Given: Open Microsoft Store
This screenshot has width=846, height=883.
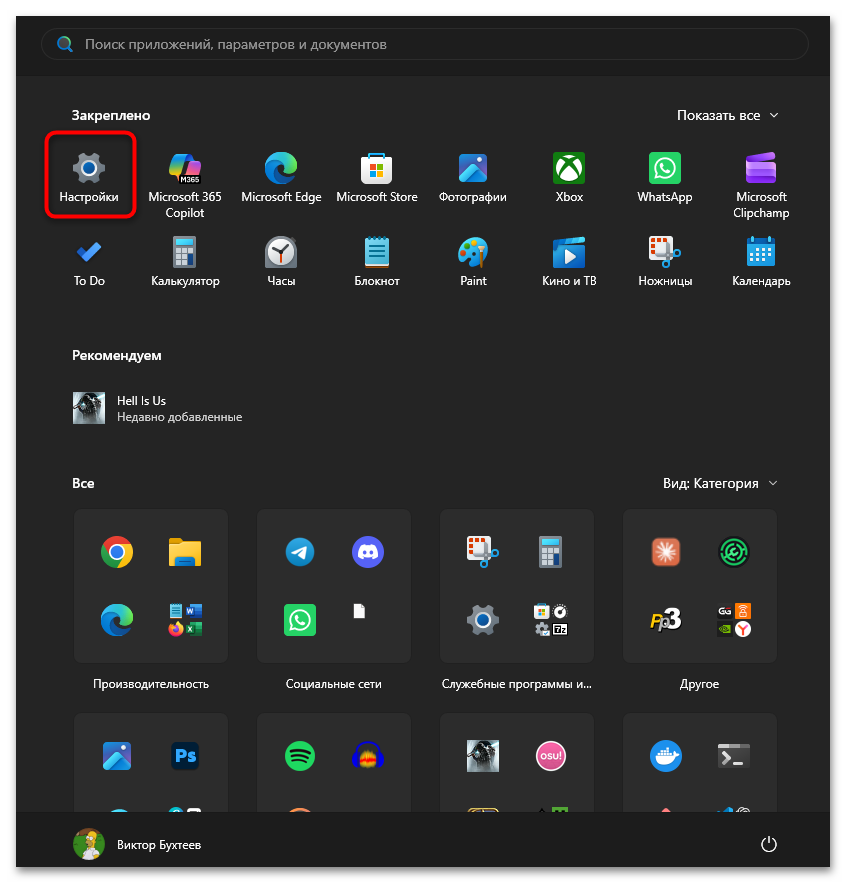Looking at the screenshot, I should [x=377, y=176].
